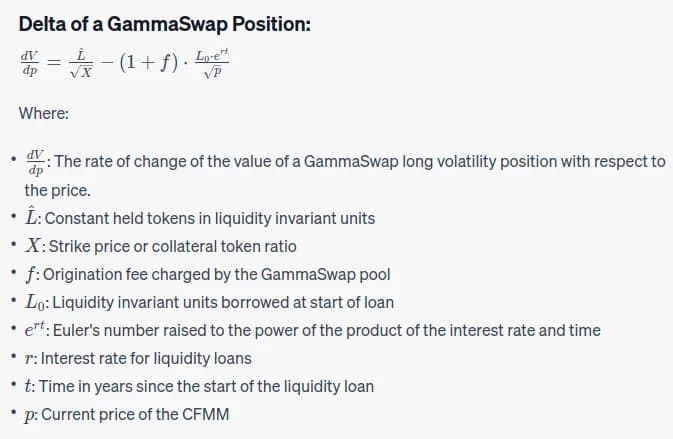Viewport: 673px width, 439px height.
Task: Click the 'rate of change of the value' description
Action: pyautogui.click(x=360, y=162)
